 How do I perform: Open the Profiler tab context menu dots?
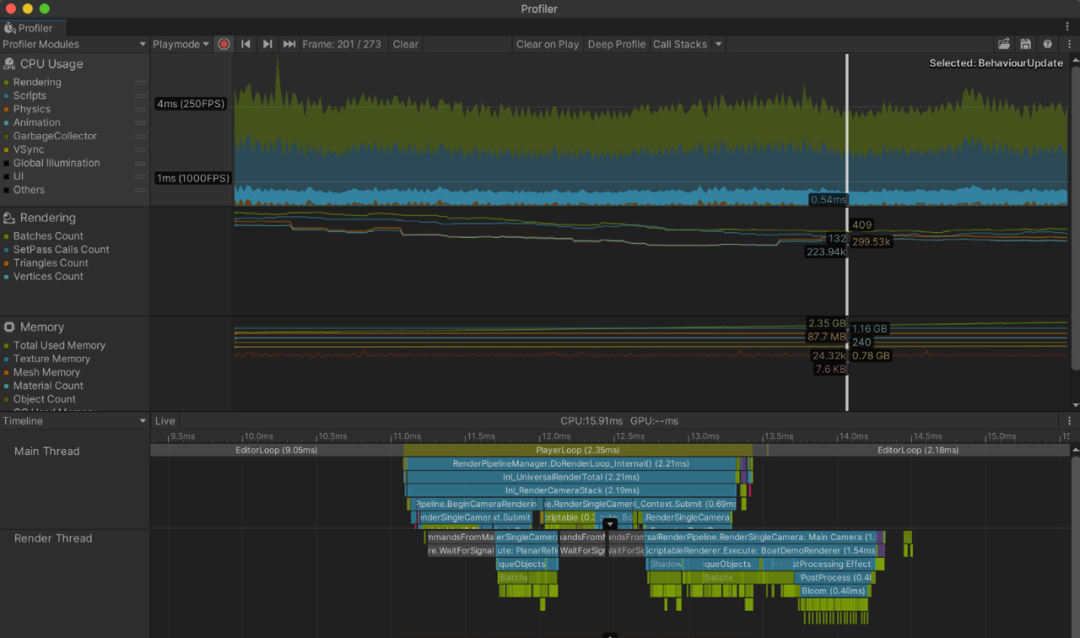[x=1068, y=27]
